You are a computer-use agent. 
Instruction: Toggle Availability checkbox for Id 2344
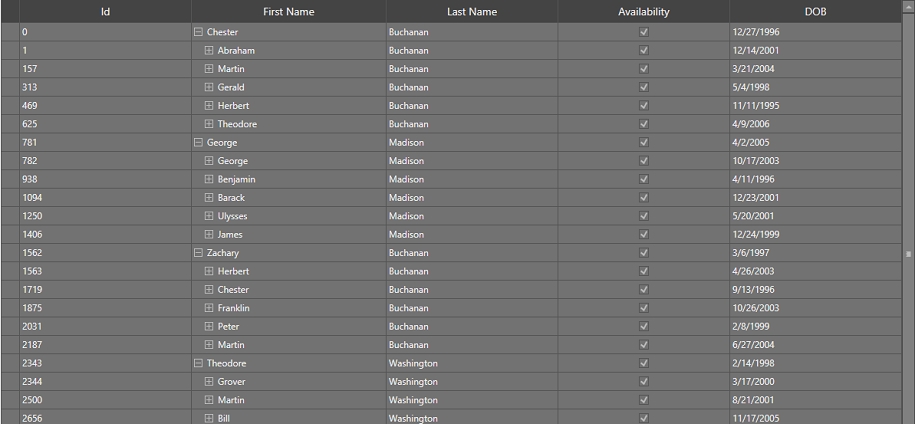[644, 382]
